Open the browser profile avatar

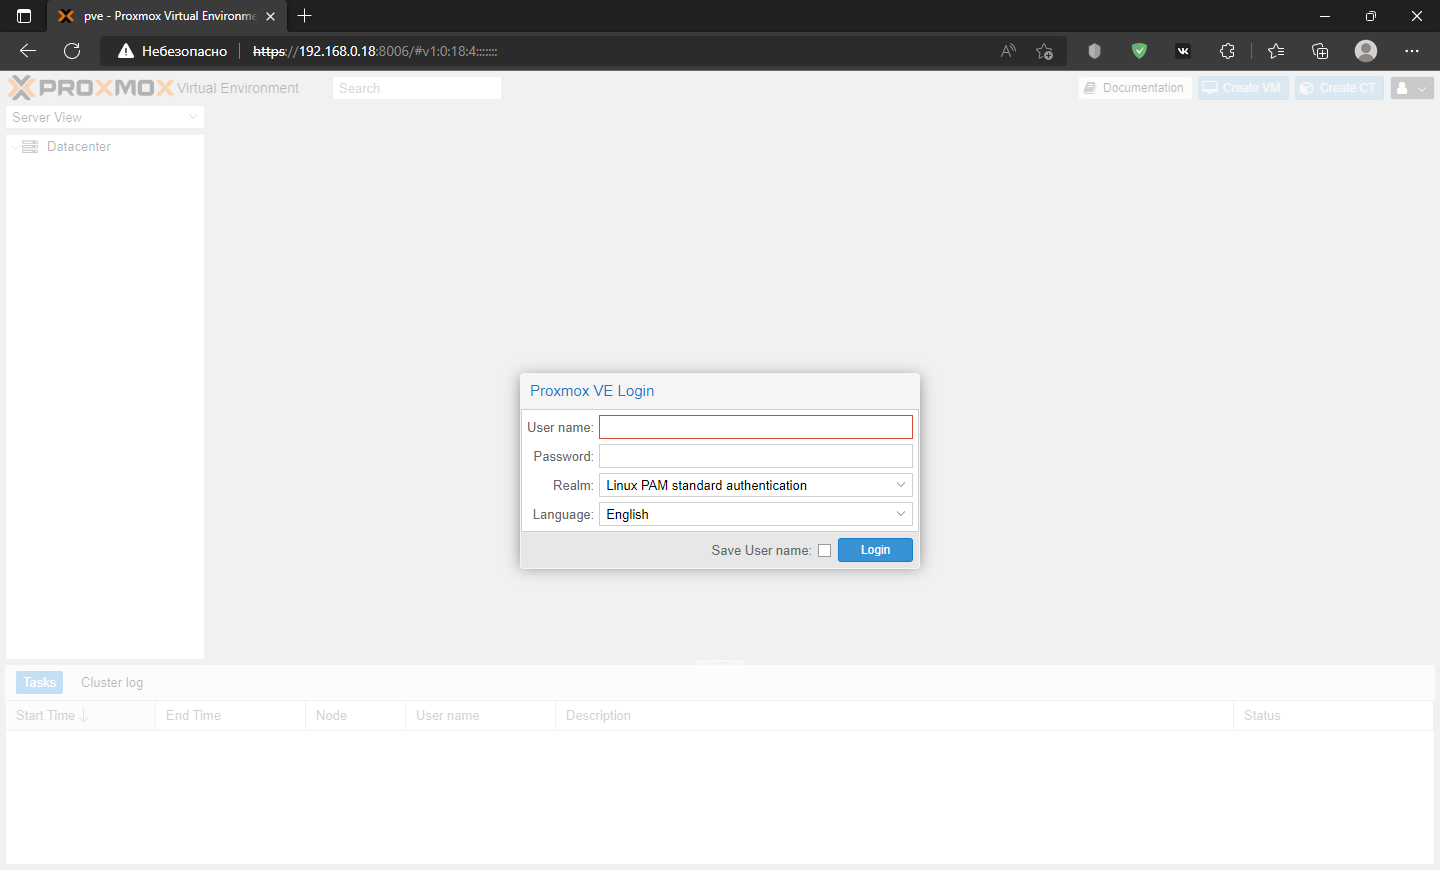[1366, 51]
